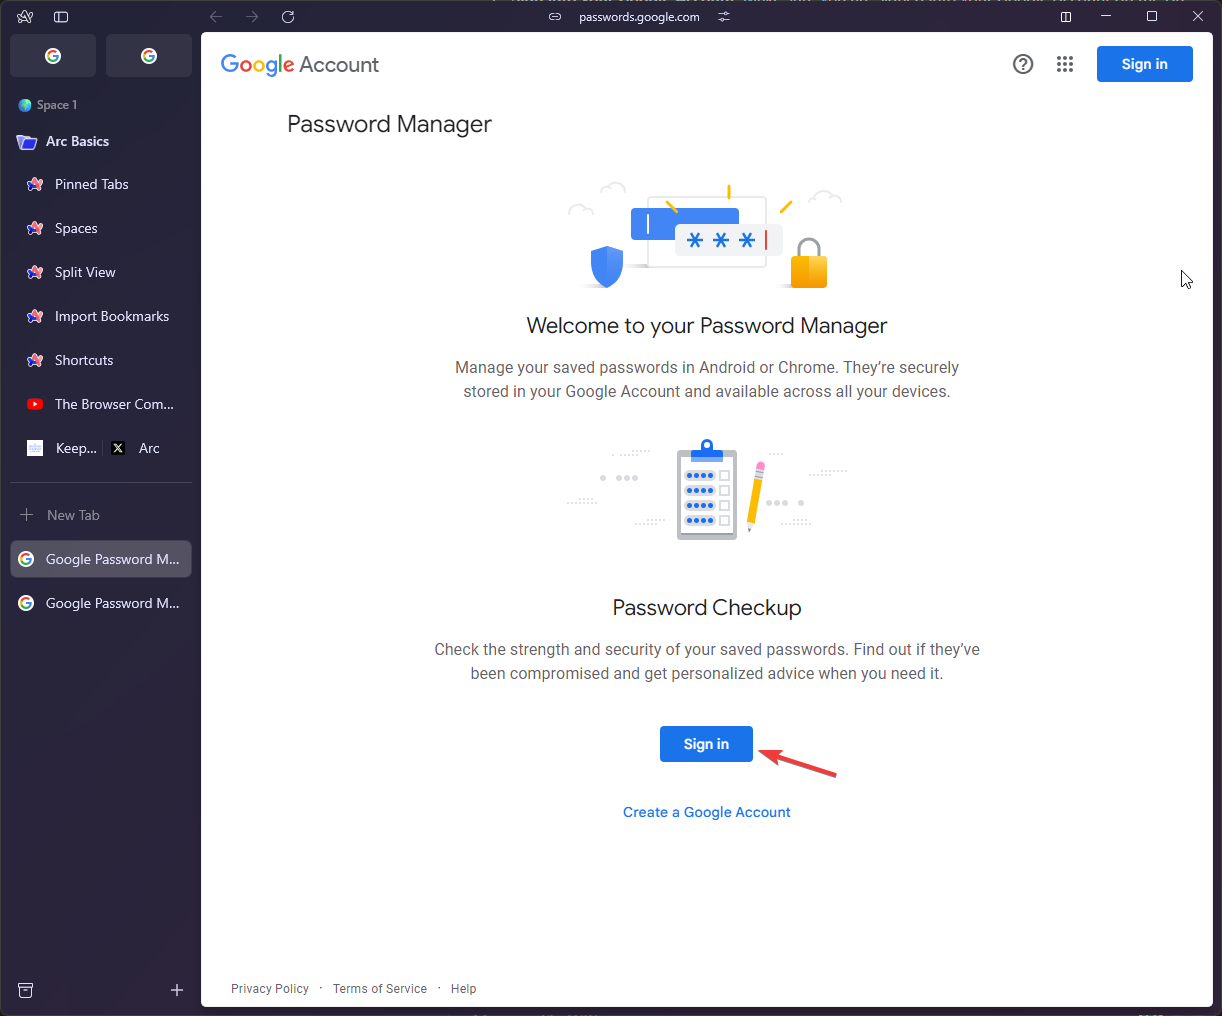Open the Pinned Tabs item
The height and width of the screenshot is (1016, 1222).
click(101, 184)
